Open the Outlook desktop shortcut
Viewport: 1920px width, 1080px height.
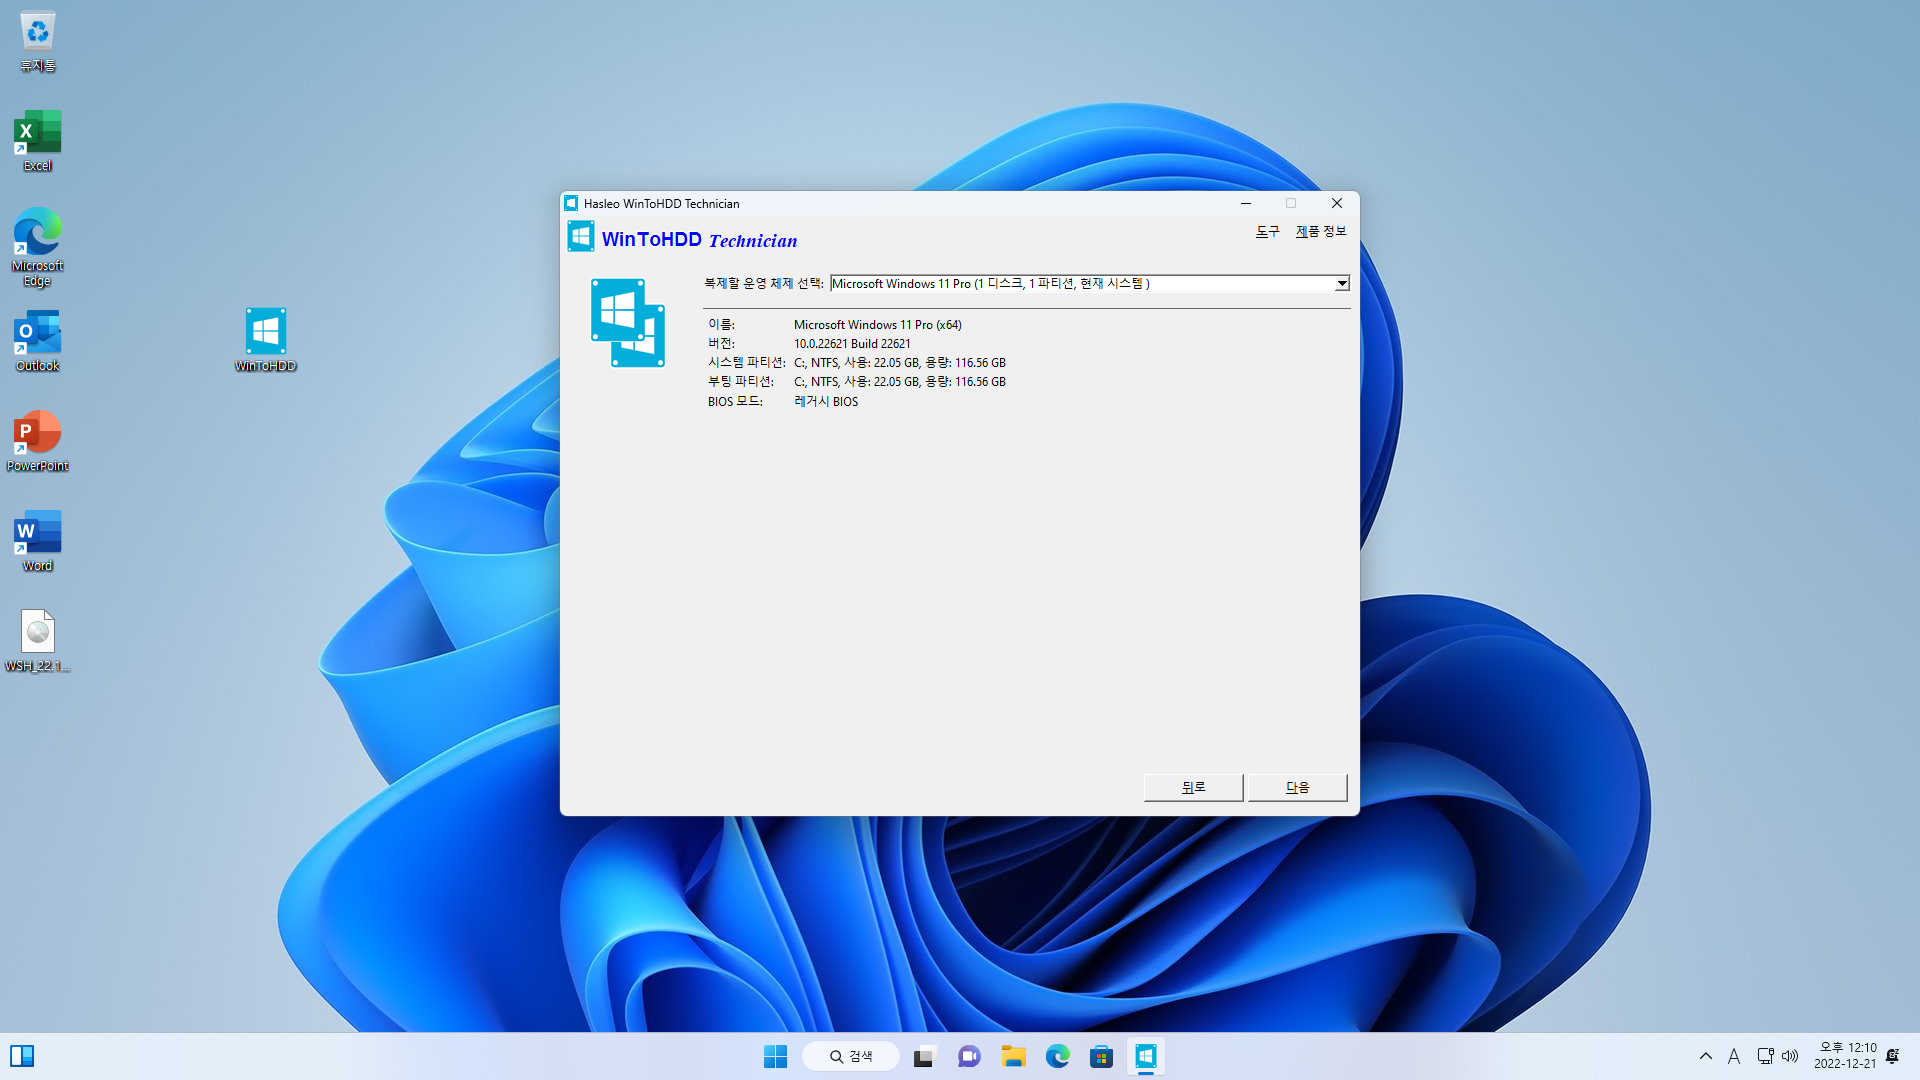point(37,341)
